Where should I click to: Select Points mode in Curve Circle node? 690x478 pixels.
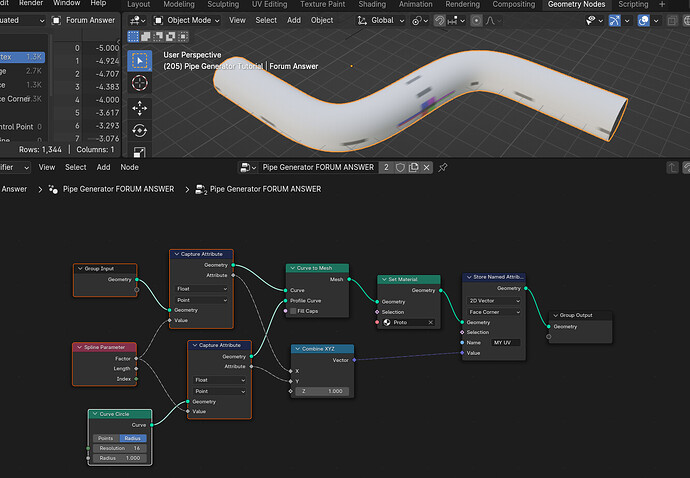(x=106, y=438)
